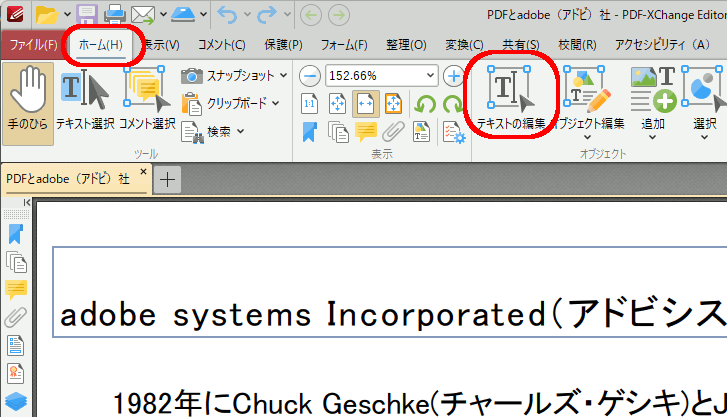Click the fit visible icon
The height and width of the screenshot is (417, 727).
(393, 104)
